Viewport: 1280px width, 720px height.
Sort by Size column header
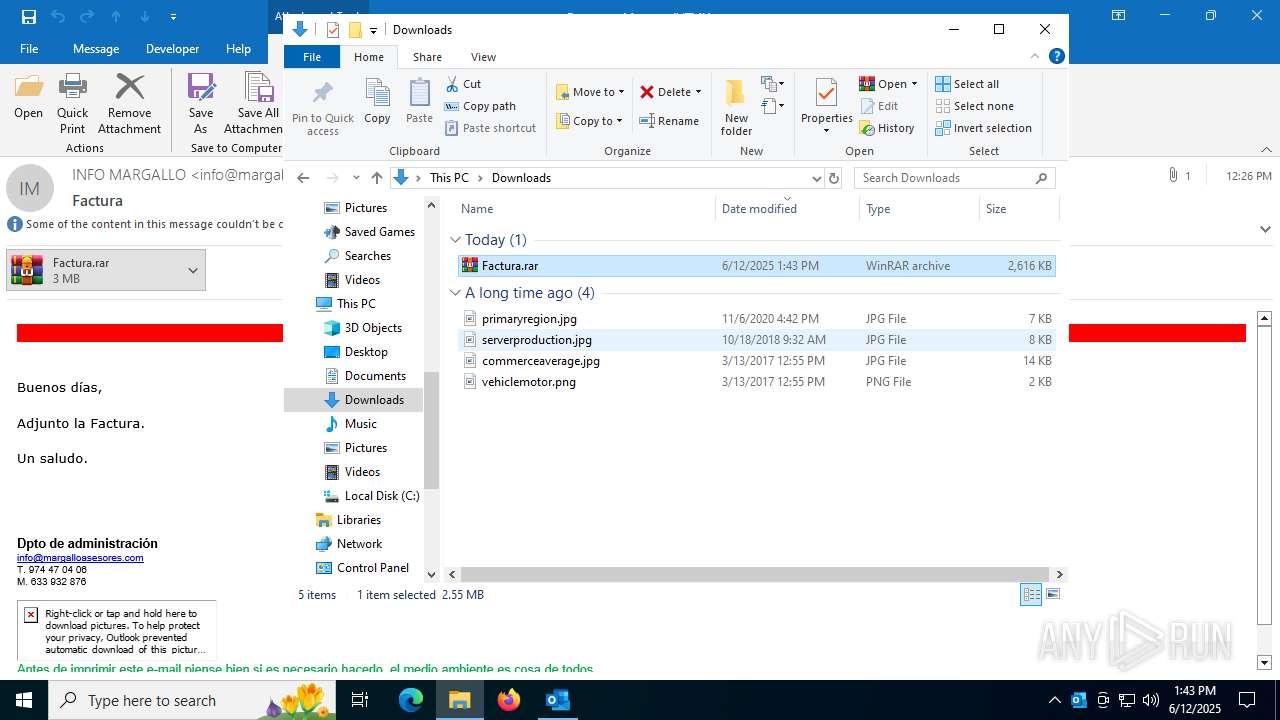(x=1019, y=209)
